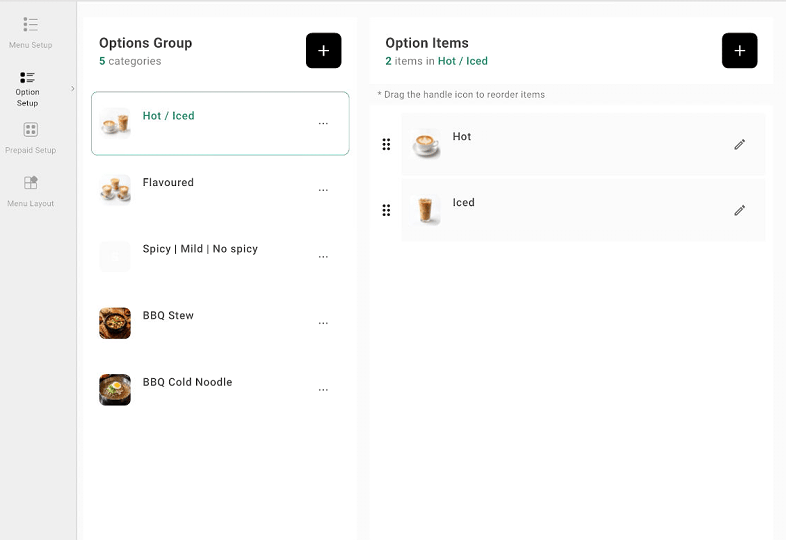Select the Flavoured options group
Viewport: 786px width, 540px height.
(220, 190)
